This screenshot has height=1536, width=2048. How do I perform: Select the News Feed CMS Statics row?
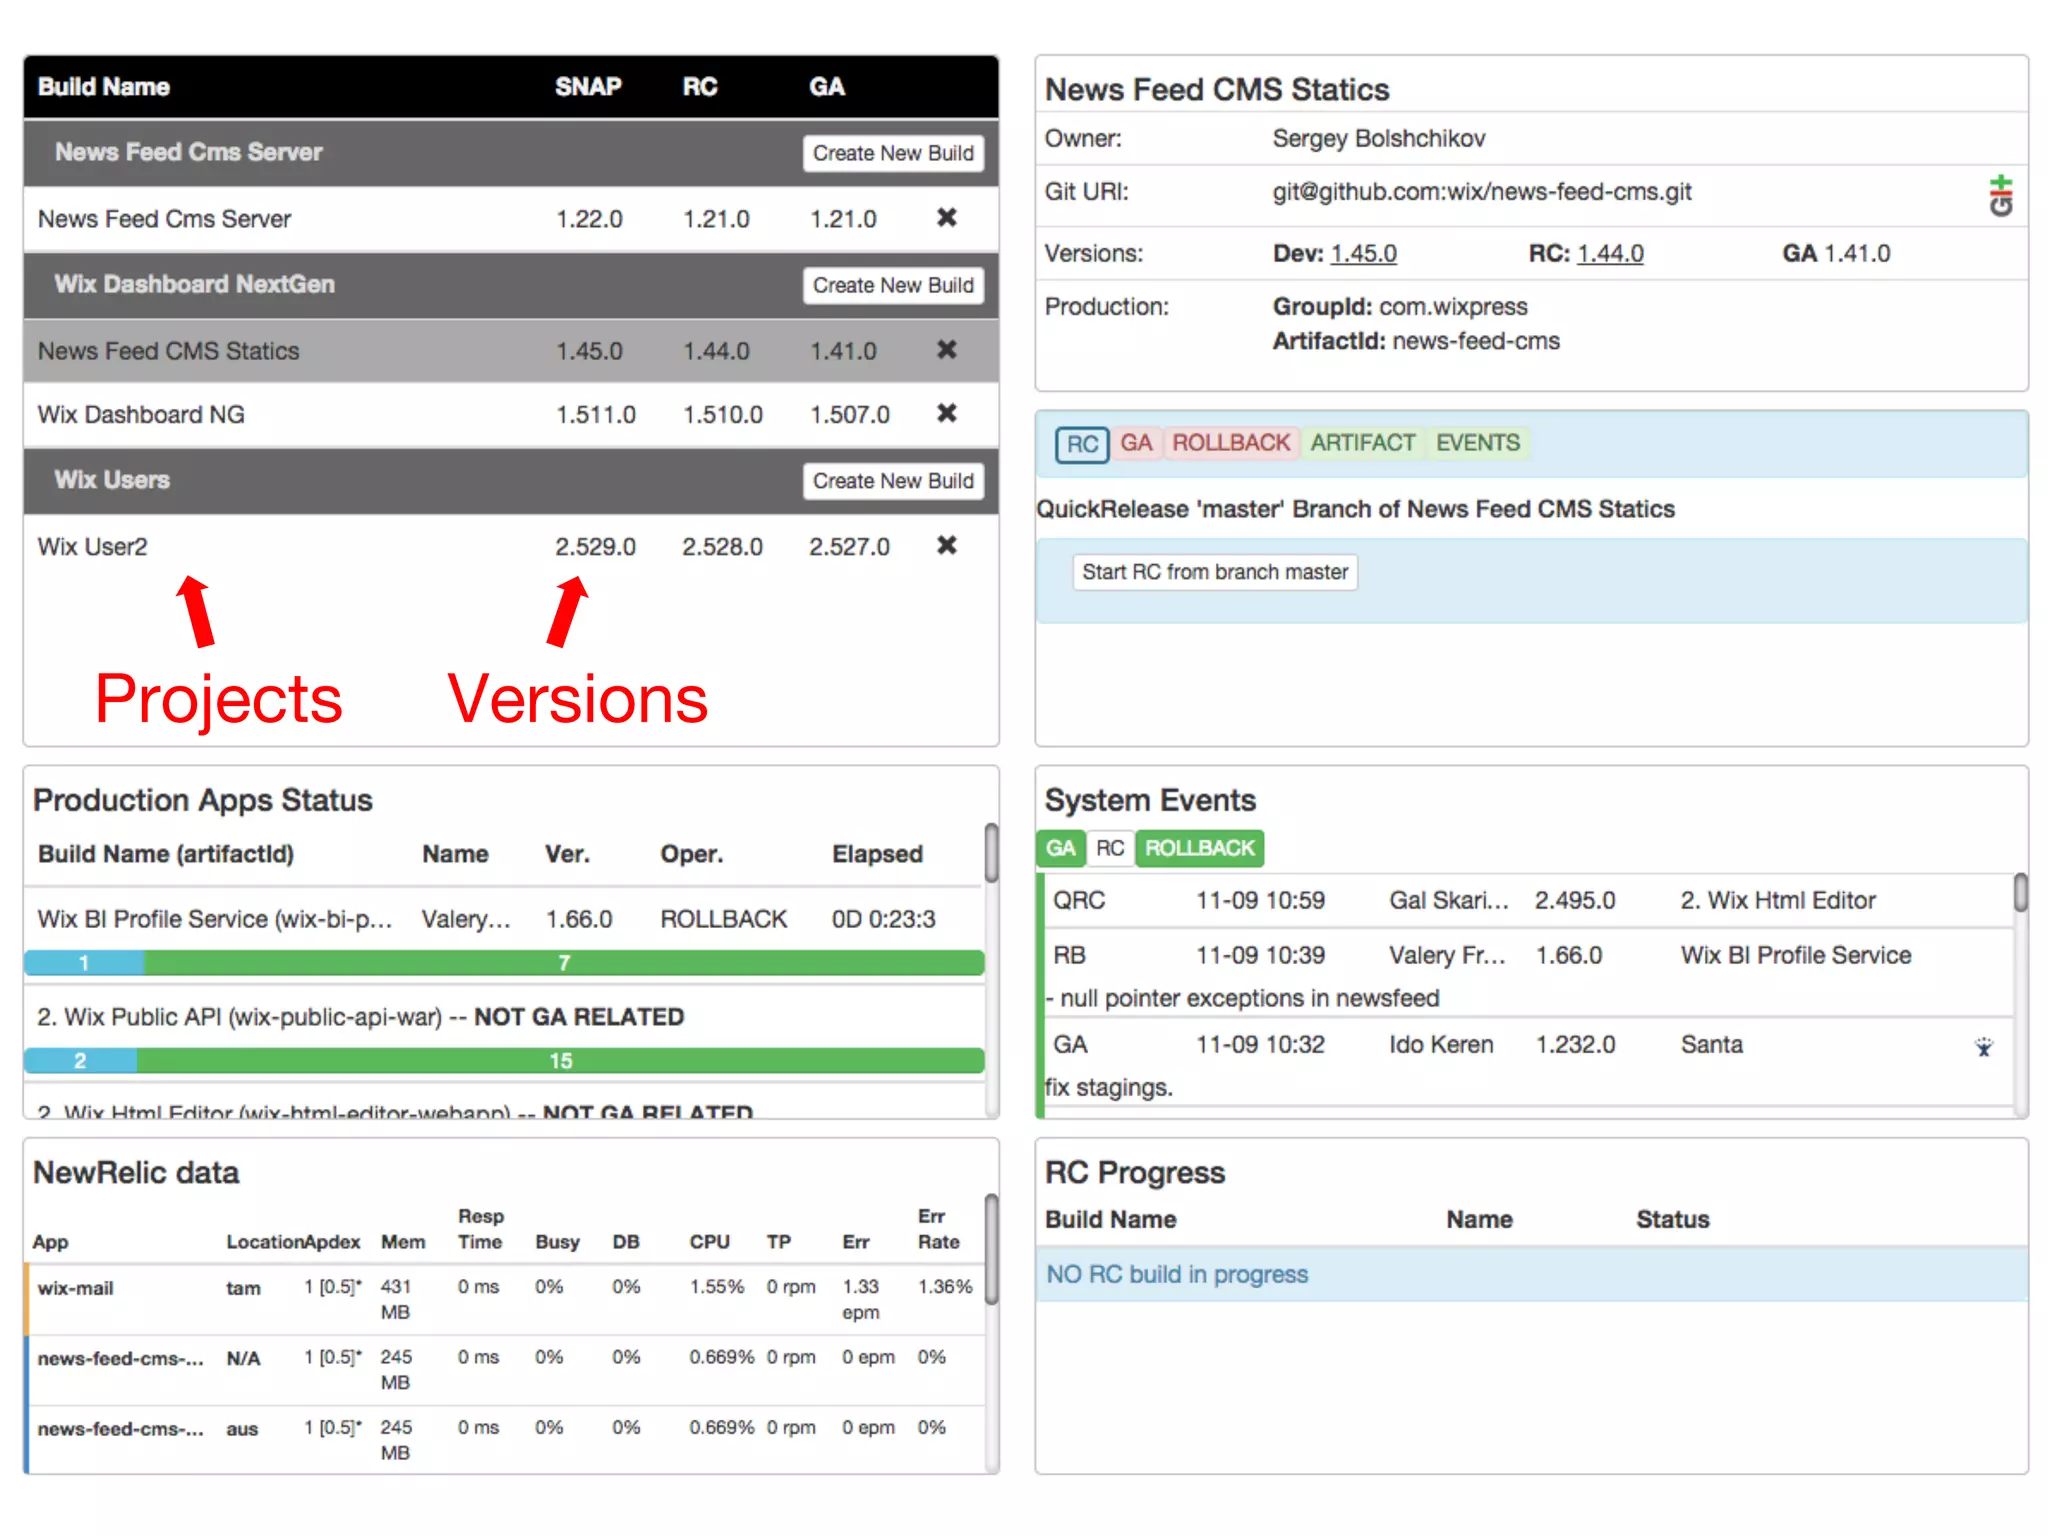click(x=511, y=351)
